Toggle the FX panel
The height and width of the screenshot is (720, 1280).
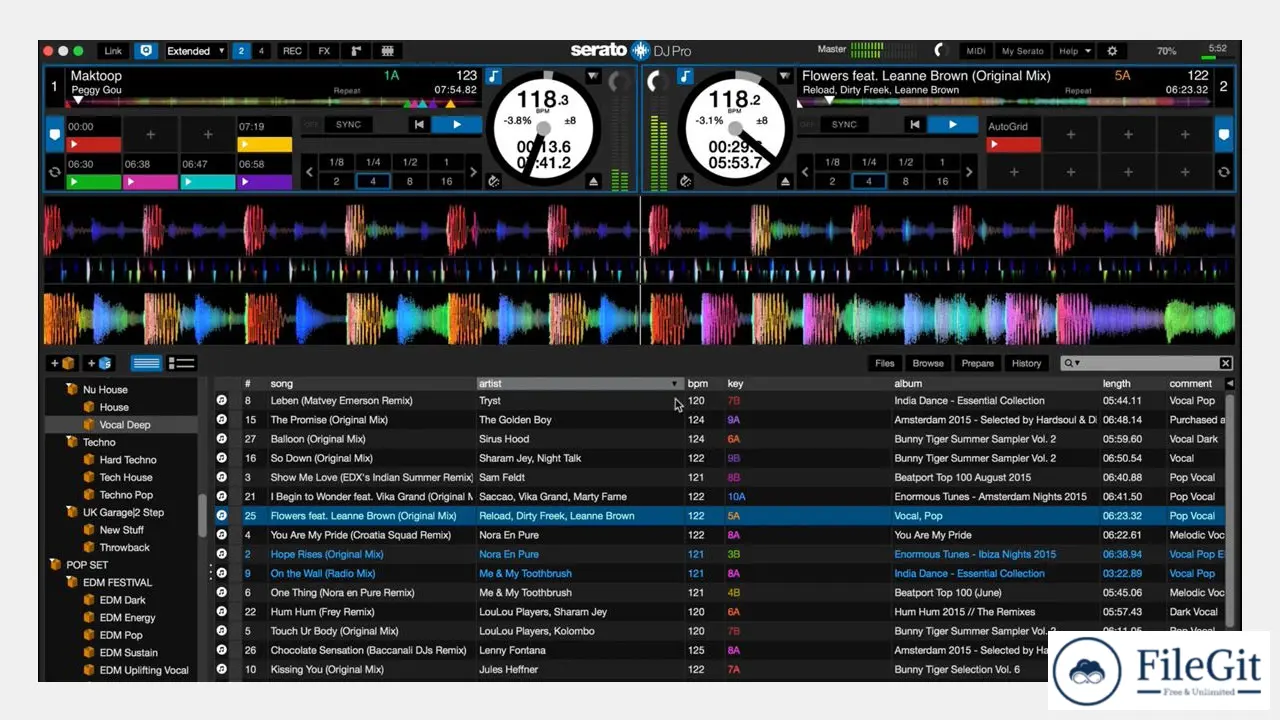324,51
